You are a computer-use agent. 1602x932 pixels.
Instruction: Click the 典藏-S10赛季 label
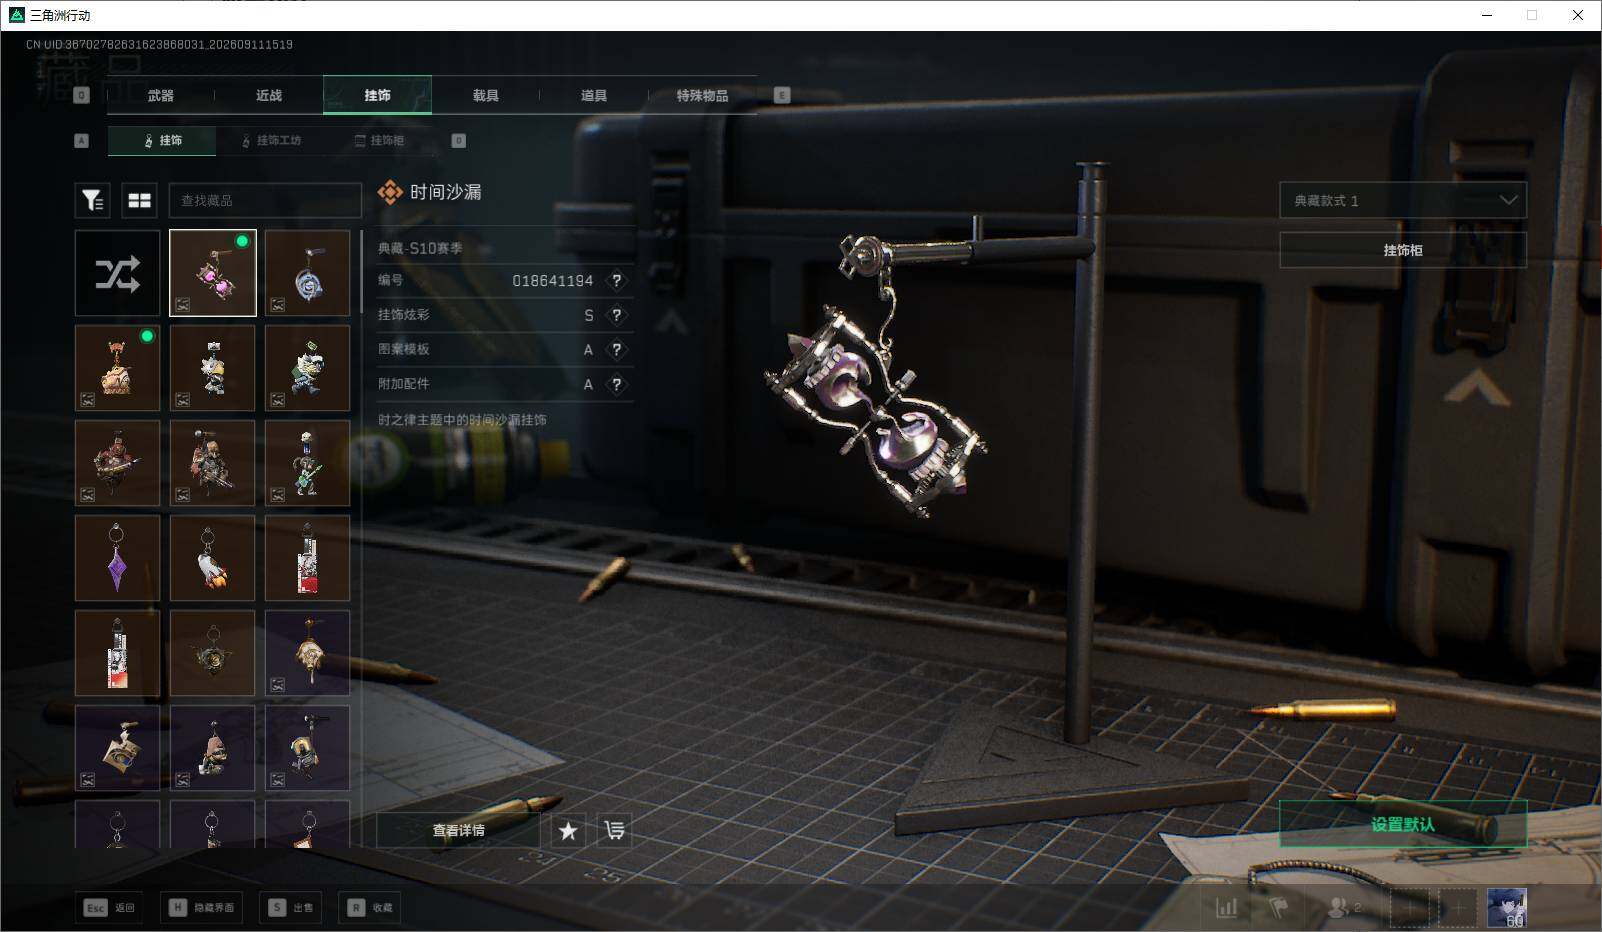tap(420, 248)
